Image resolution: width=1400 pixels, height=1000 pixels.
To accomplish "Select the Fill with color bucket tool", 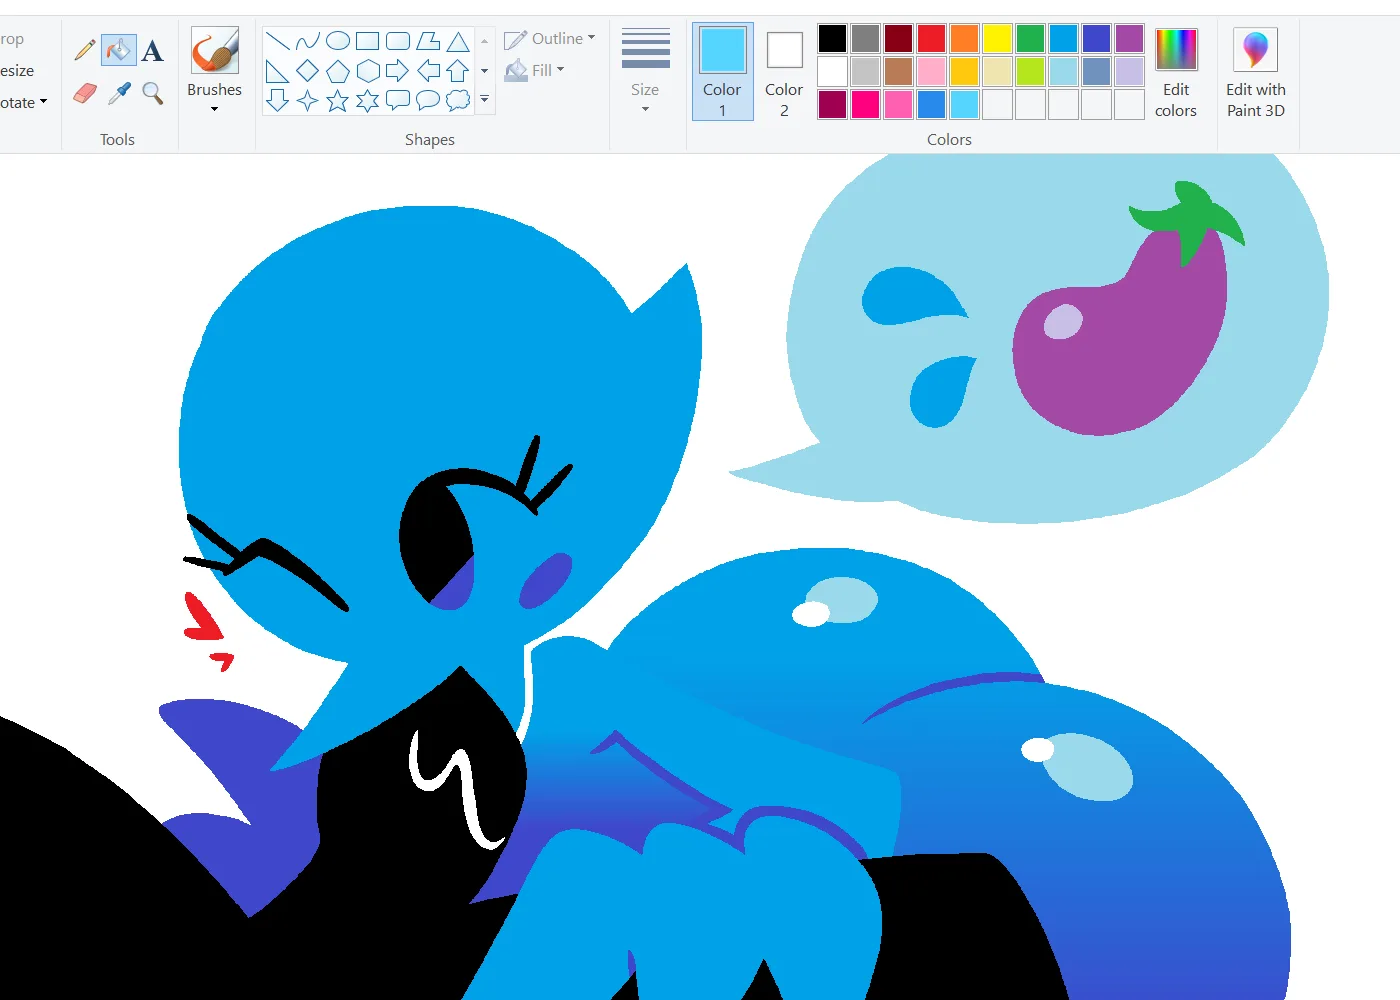I will coord(118,49).
